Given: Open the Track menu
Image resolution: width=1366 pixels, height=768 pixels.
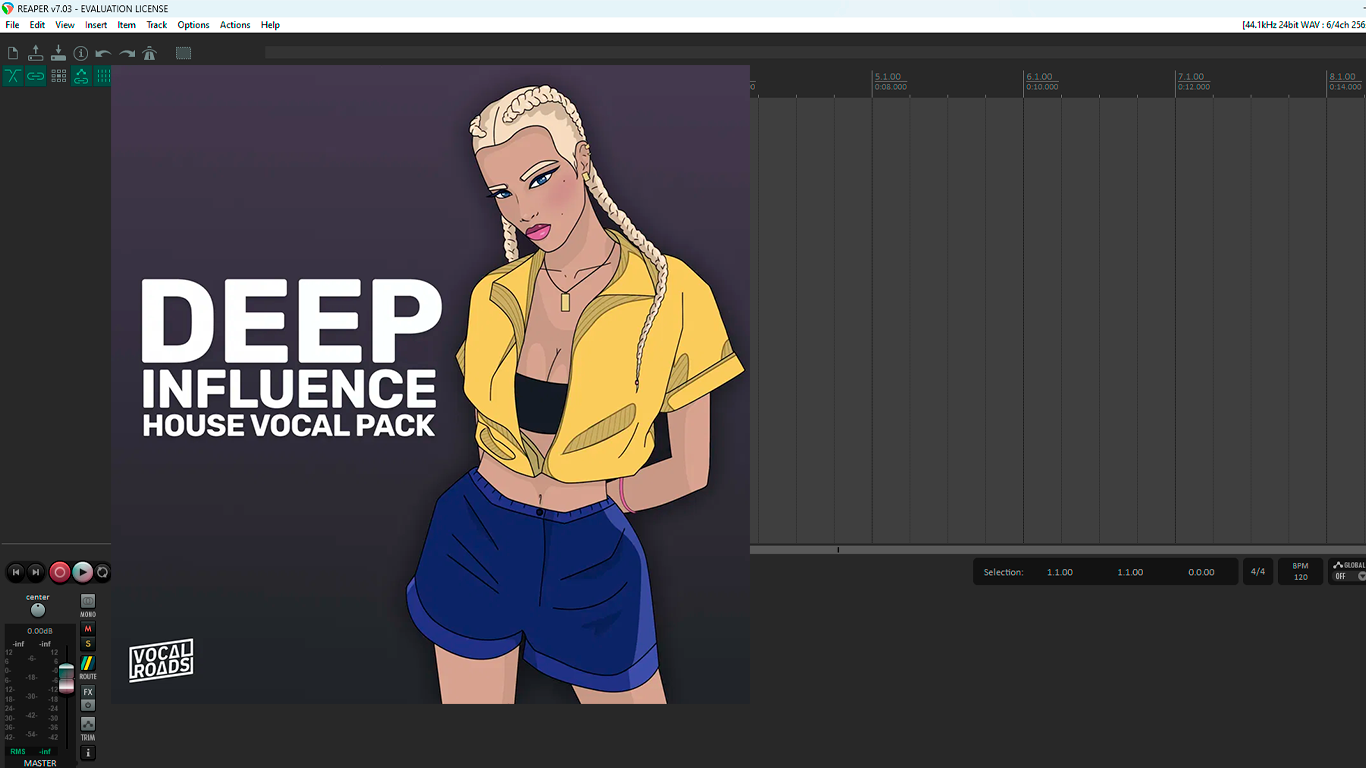Looking at the screenshot, I should pyautogui.click(x=157, y=25).
